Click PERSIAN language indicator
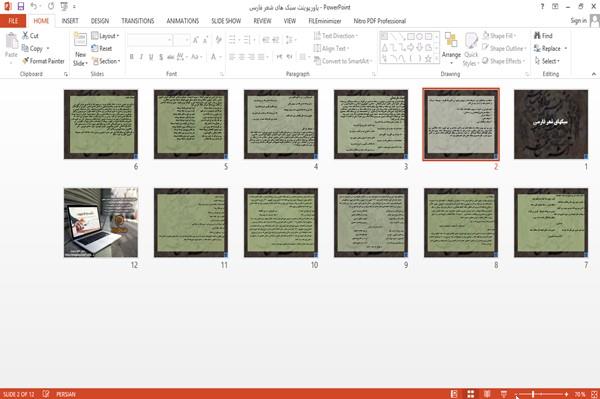Screen dimensions: 600x399 coord(66,394)
